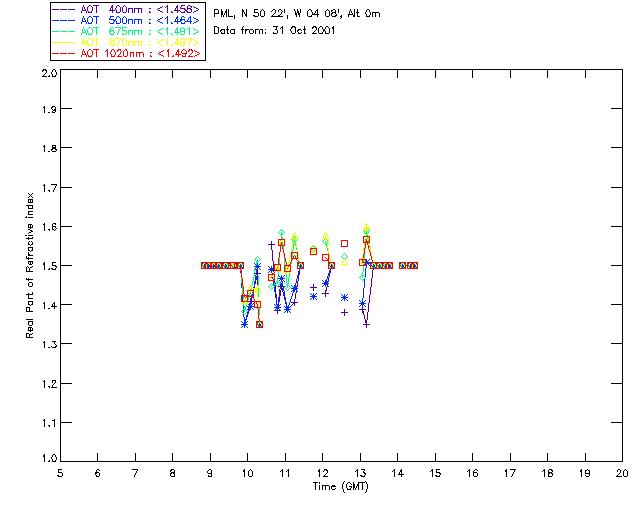Click the x-axis tick label 7

(x=135, y=473)
